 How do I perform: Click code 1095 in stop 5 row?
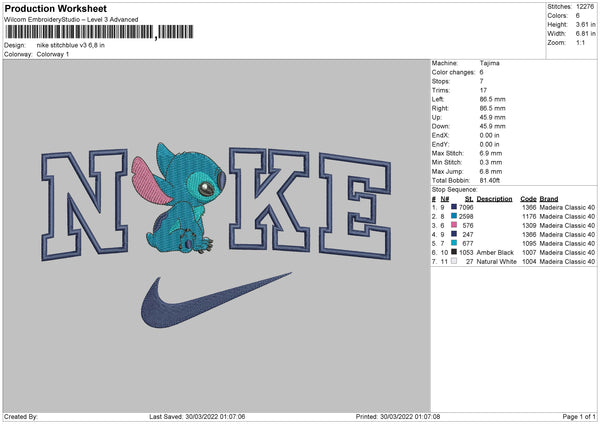[x=529, y=243]
